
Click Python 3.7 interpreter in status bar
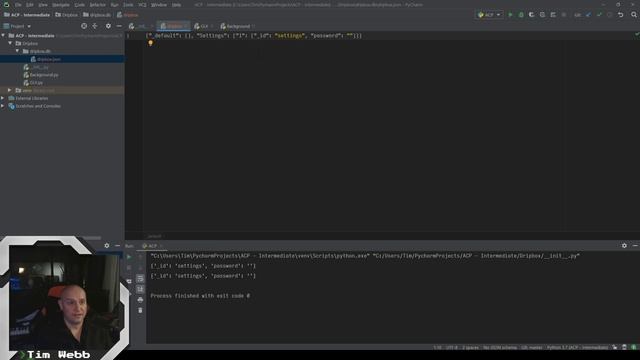click(577, 348)
